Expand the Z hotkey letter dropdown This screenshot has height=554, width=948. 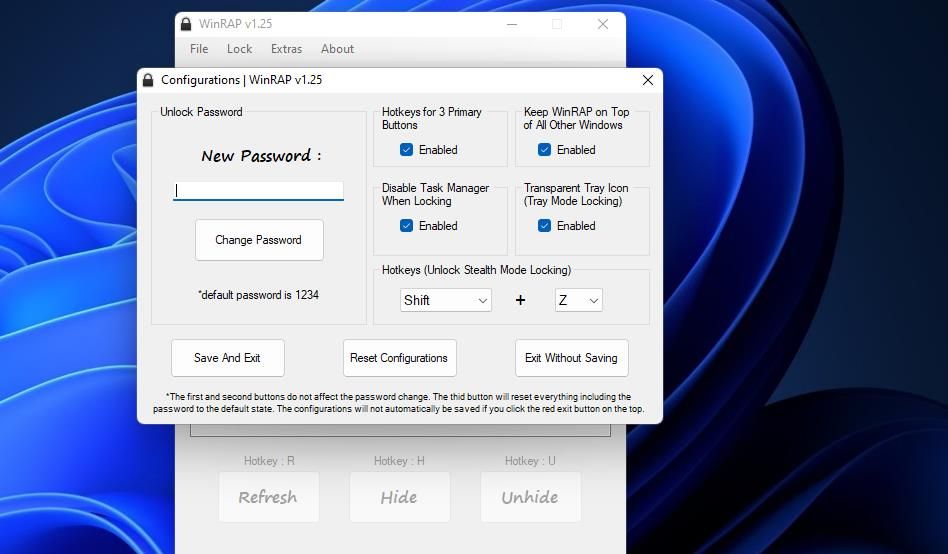tap(578, 300)
